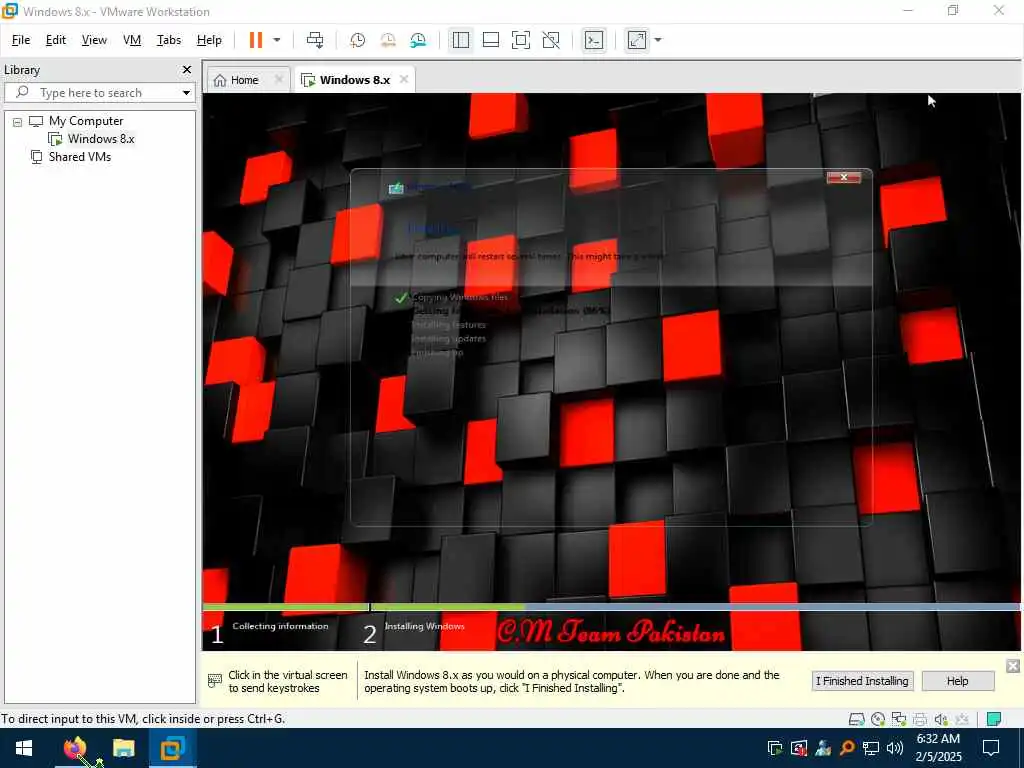Click the stretch guest display icon
Viewport: 1024px width, 768px height.
(637, 40)
